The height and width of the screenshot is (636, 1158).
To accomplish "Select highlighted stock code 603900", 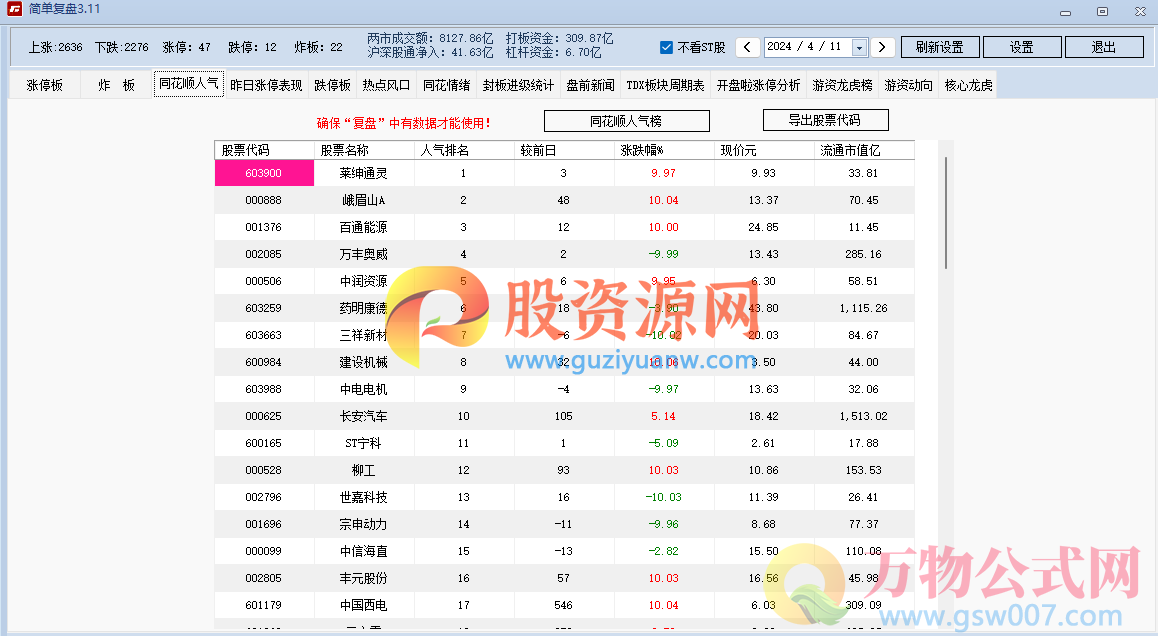I will point(264,173).
